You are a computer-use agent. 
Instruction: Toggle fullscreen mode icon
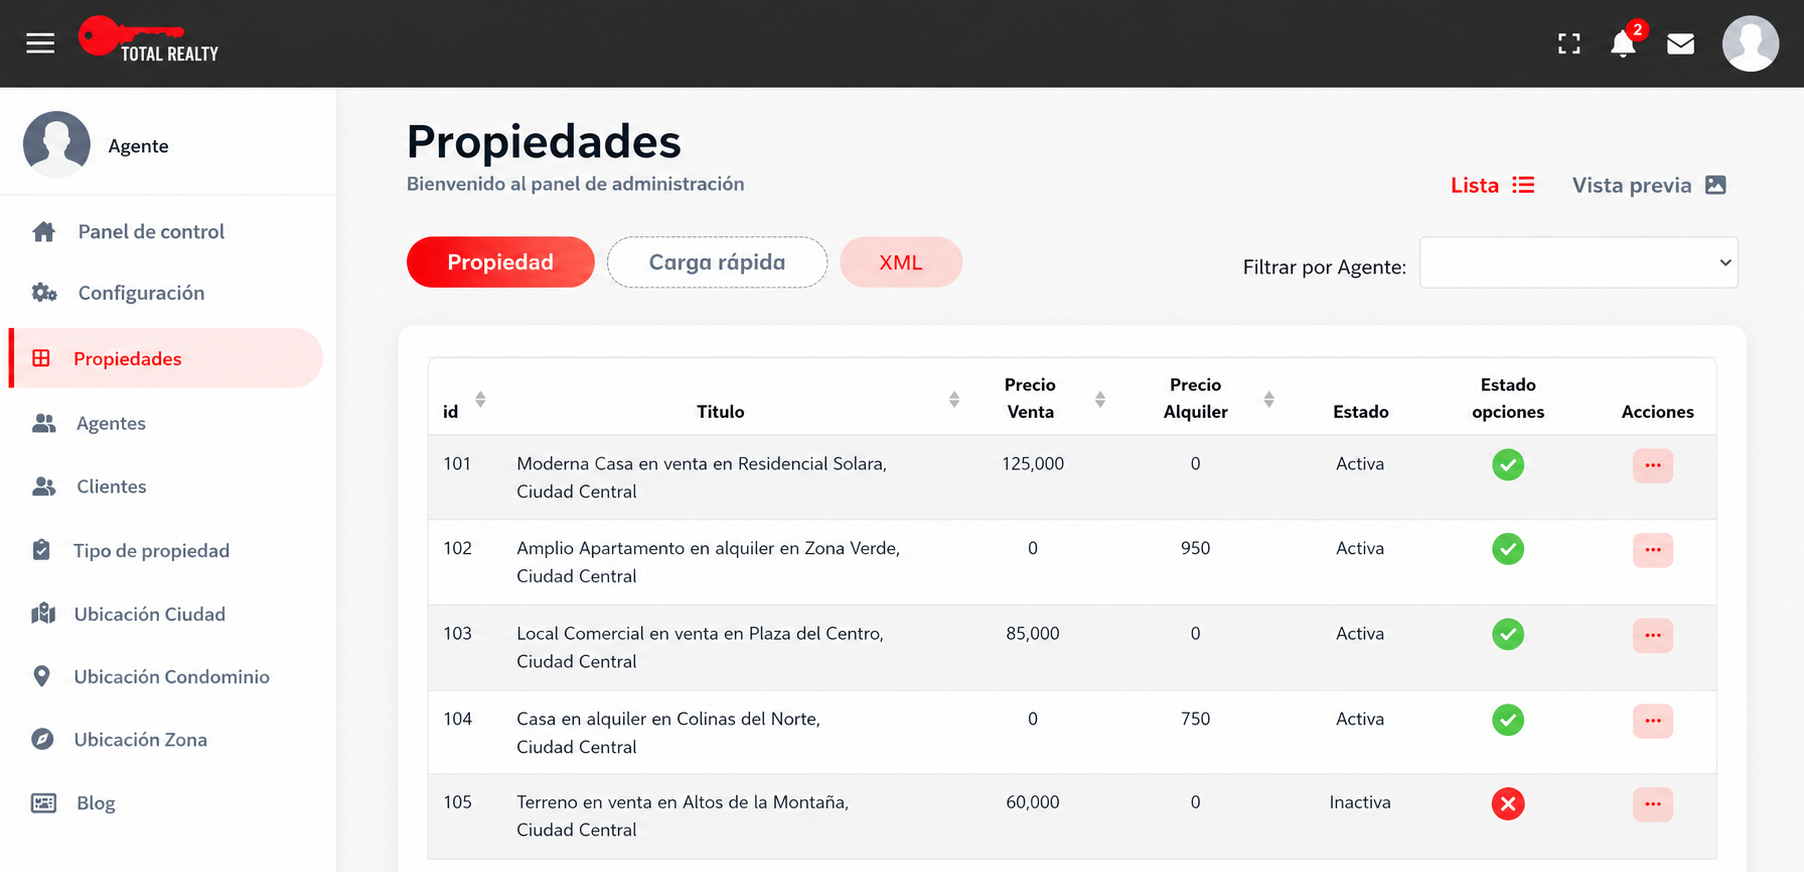[x=1569, y=44]
